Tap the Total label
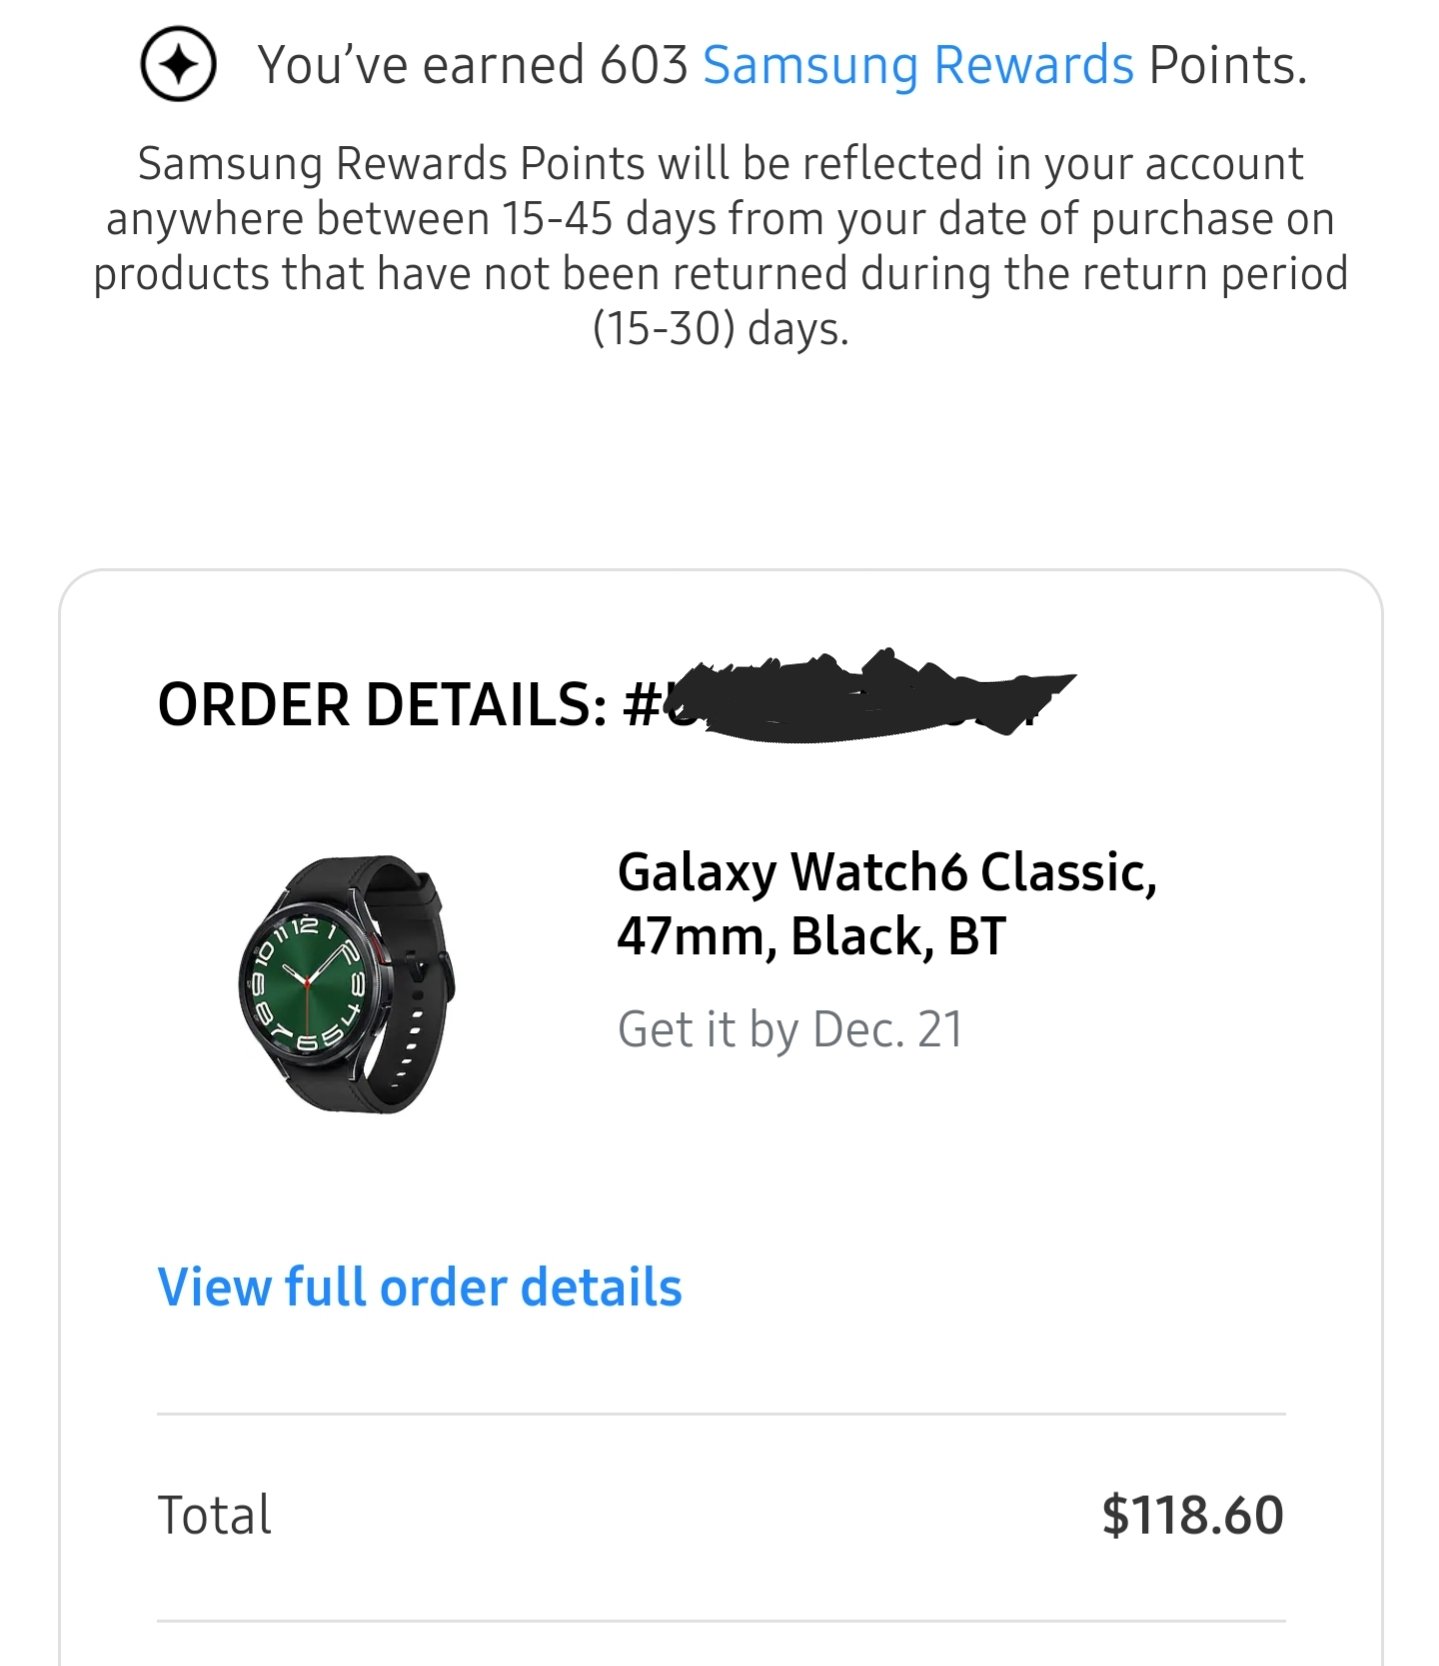 (x=214, y=1515)
